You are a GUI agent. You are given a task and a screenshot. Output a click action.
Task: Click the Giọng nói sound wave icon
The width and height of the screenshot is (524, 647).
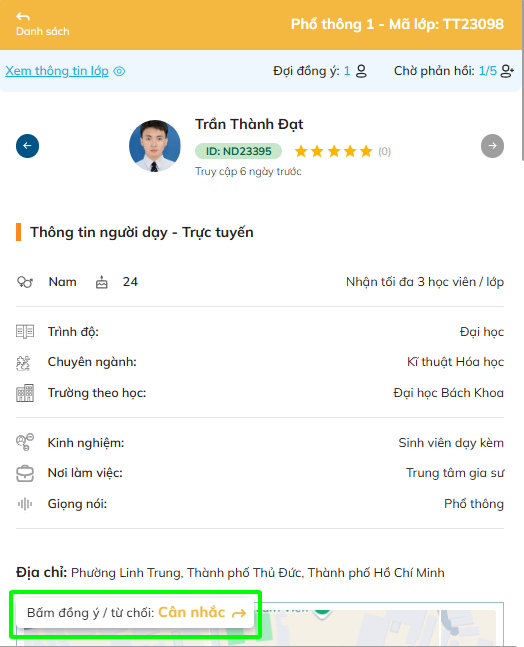[x=25, y=504]
